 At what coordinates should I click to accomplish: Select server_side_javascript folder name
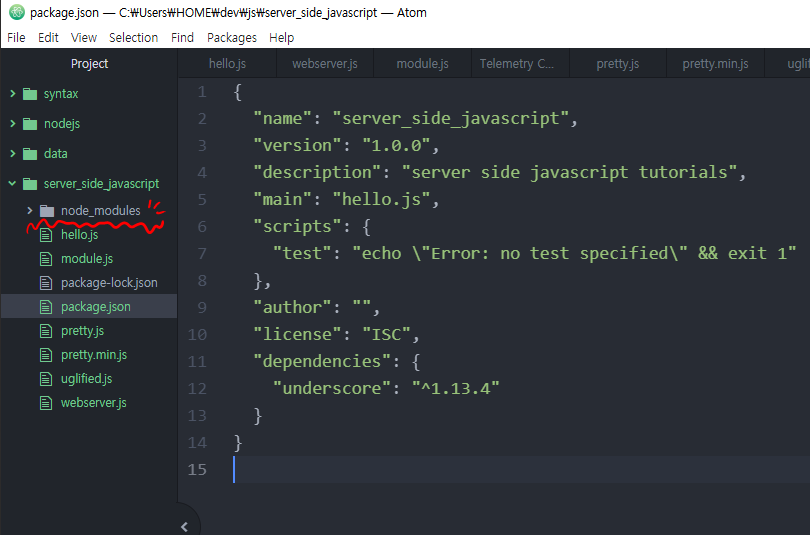point(101,184)
